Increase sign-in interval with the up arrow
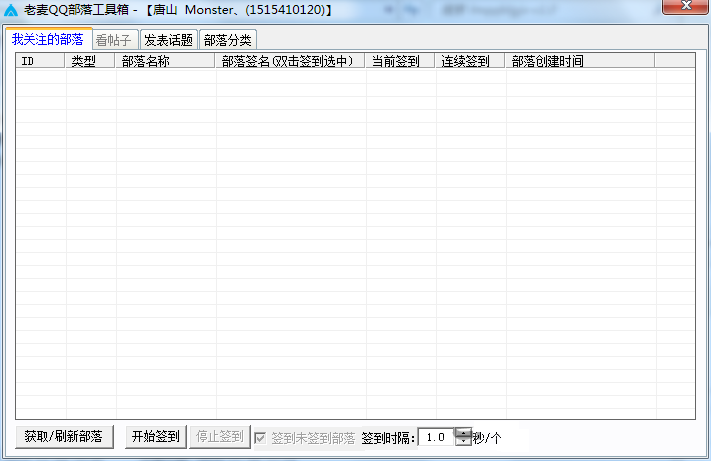Viewport: 711px width, 461px height. coord(462,433)
